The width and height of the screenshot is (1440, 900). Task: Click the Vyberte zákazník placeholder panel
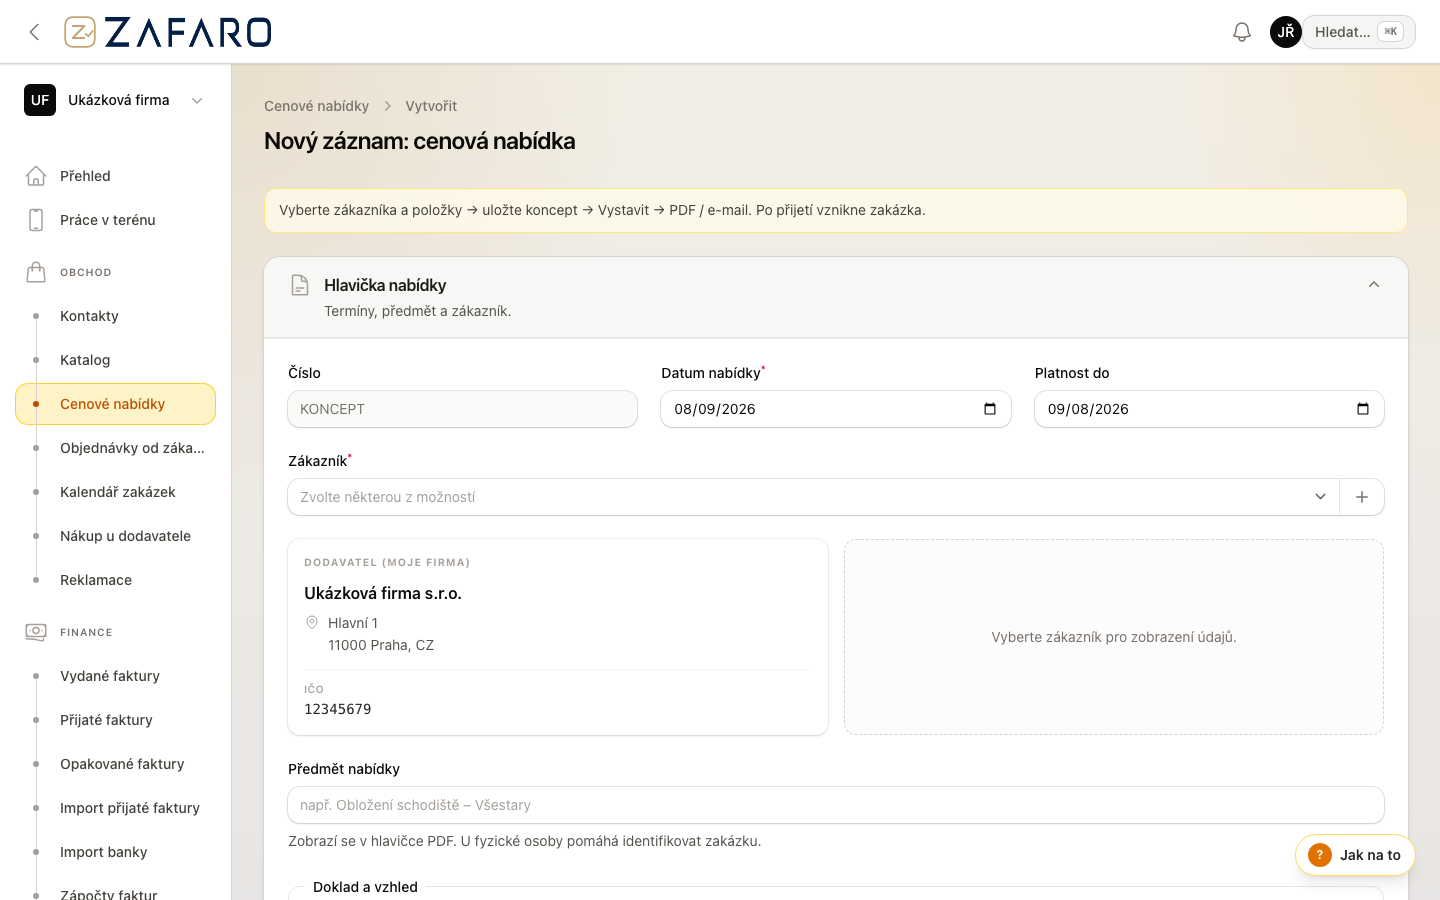(1114, 637)
